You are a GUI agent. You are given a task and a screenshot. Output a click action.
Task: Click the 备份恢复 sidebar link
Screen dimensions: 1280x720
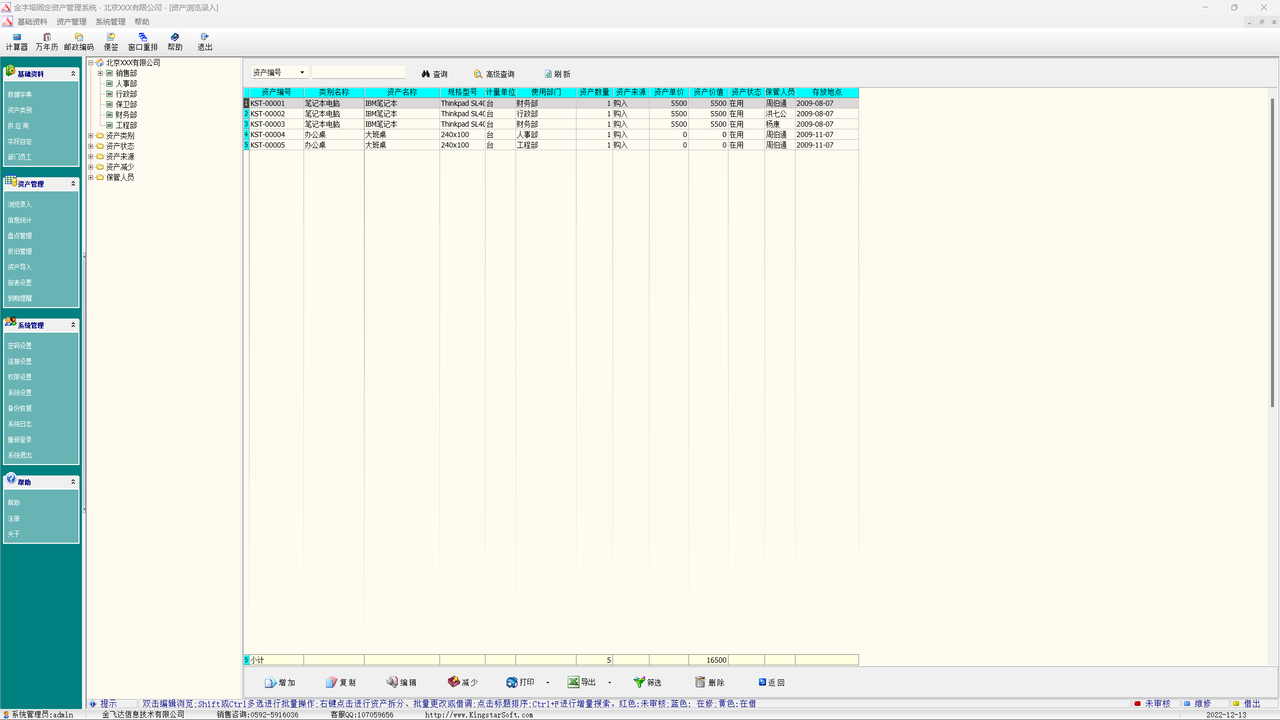pyautogui.click(x=20, y=408)
